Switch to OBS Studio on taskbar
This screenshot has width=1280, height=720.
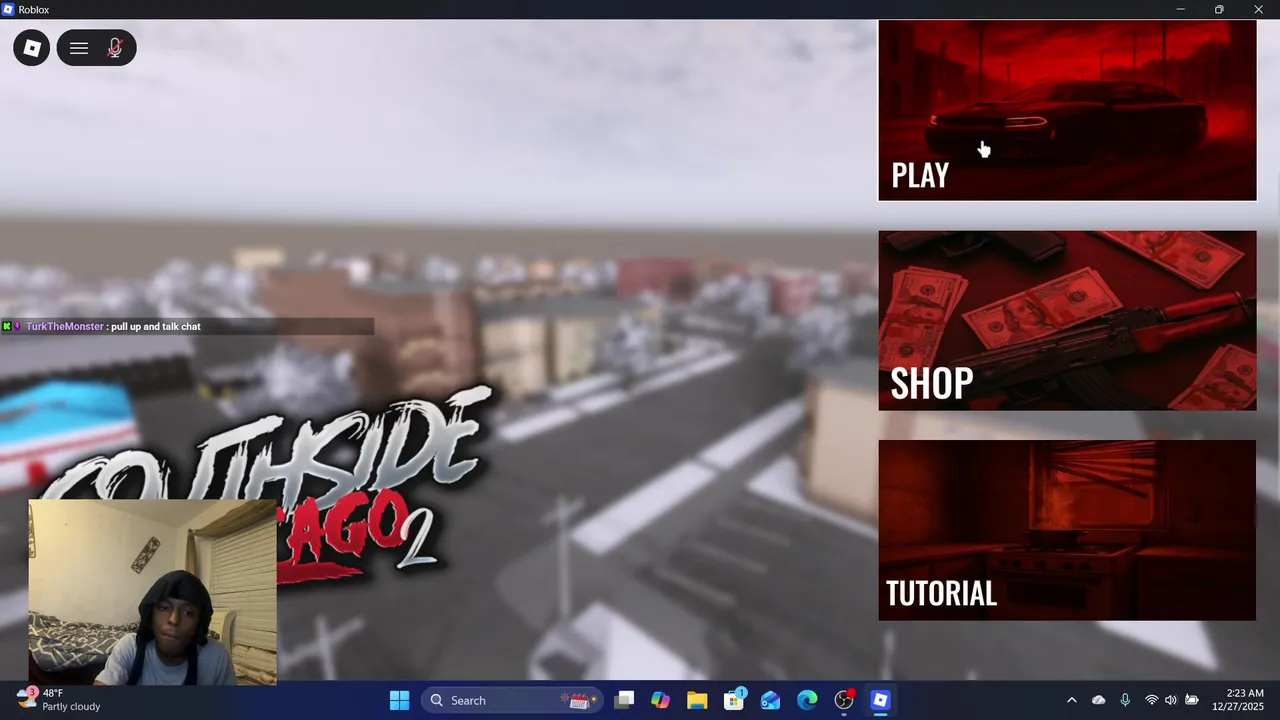[844, 700]
